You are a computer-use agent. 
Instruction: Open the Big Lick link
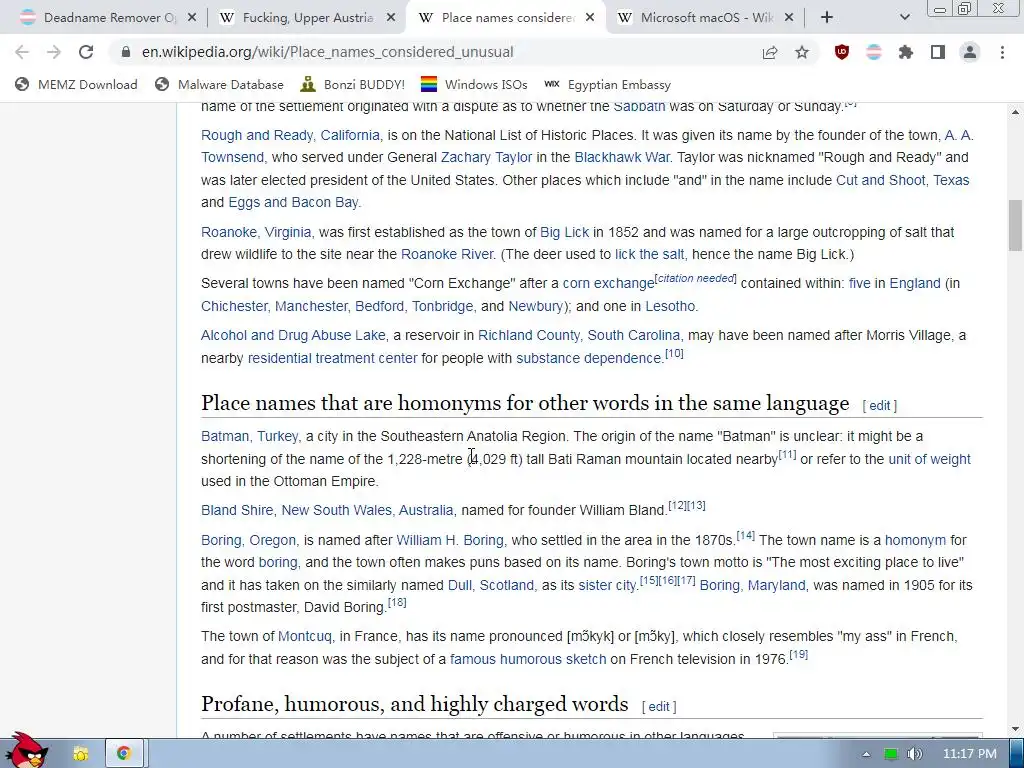[x=564, y=232]
